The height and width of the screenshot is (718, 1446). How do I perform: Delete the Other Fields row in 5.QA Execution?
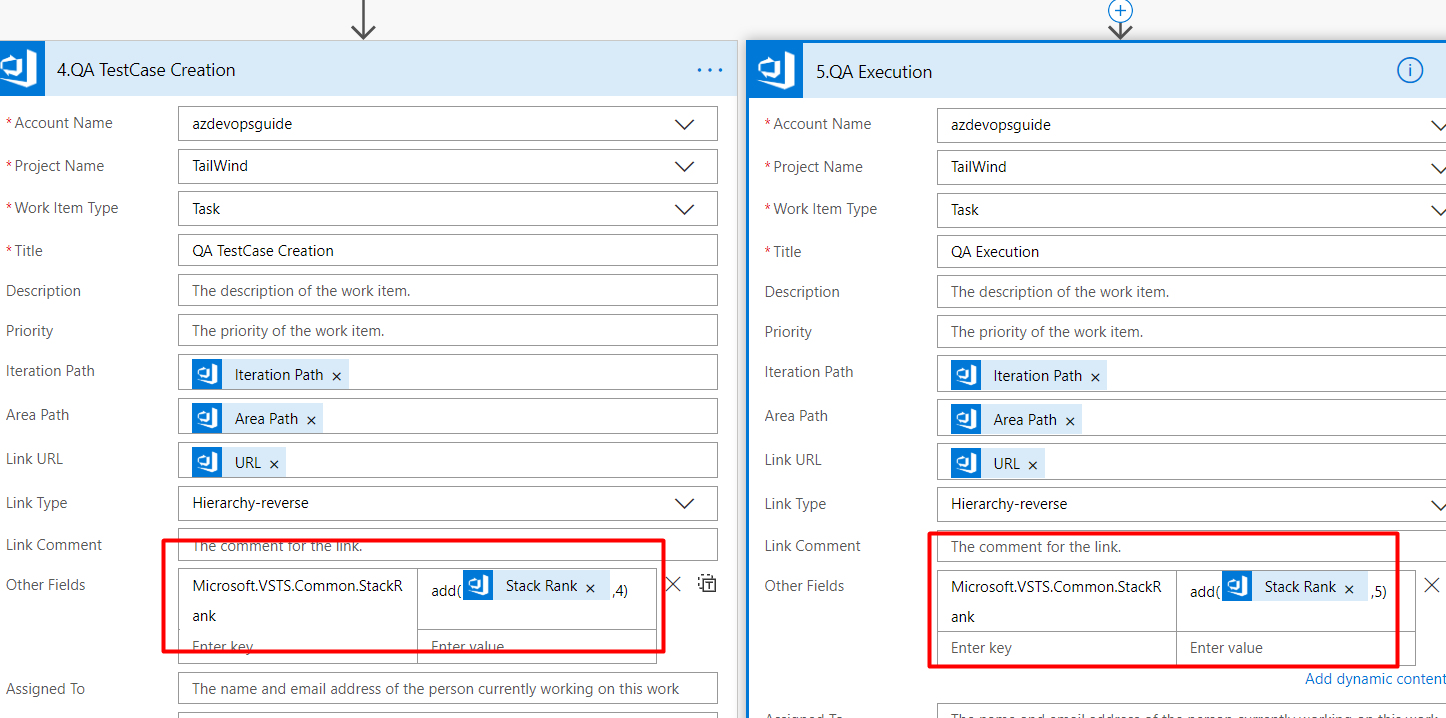(1432, 584)
